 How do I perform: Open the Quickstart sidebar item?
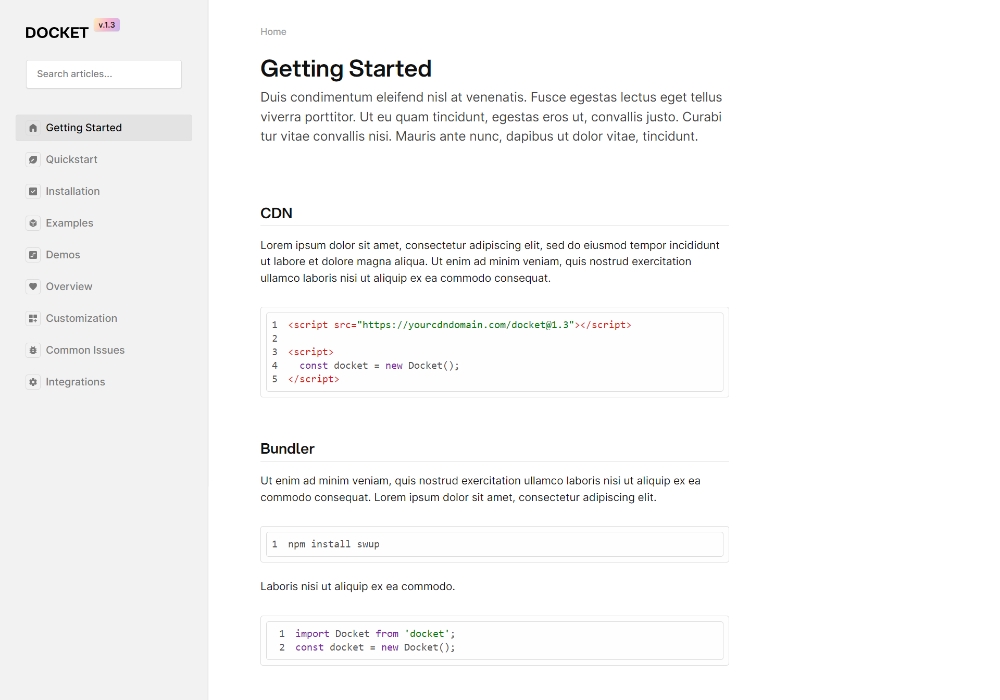104,159
